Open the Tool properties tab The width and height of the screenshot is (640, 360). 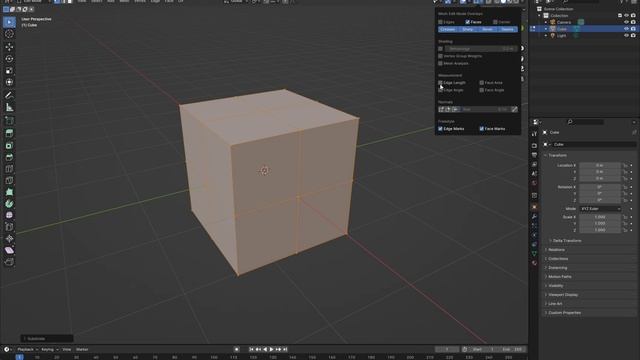(534, 133)
